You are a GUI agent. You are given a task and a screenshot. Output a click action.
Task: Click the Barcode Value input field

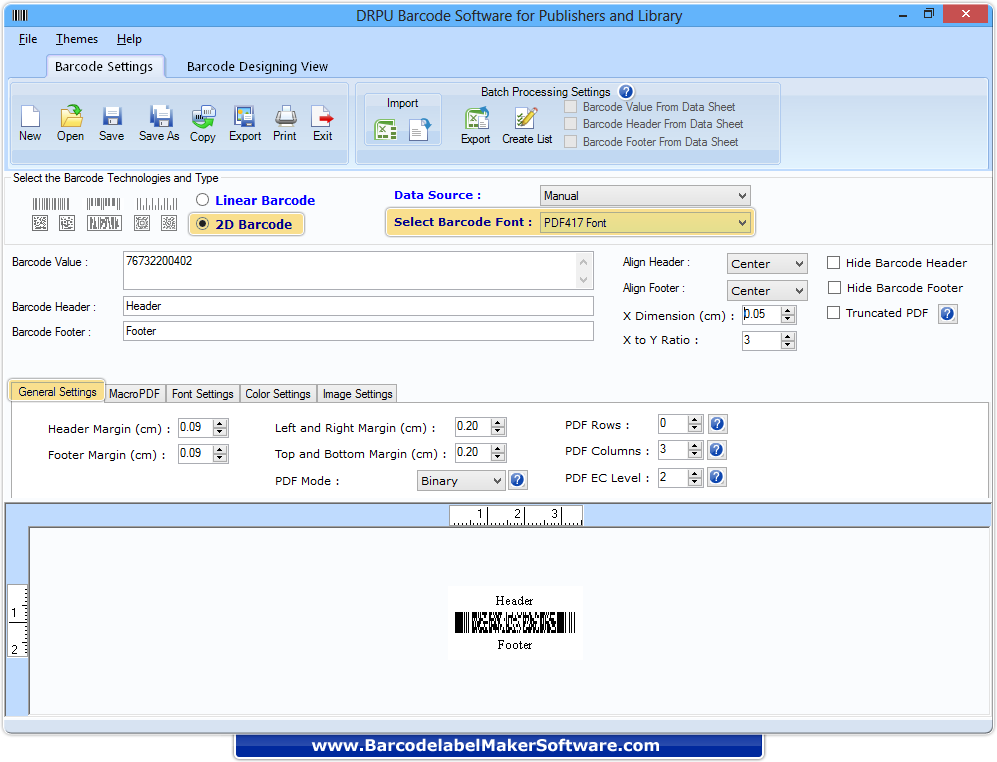[358, 270]
